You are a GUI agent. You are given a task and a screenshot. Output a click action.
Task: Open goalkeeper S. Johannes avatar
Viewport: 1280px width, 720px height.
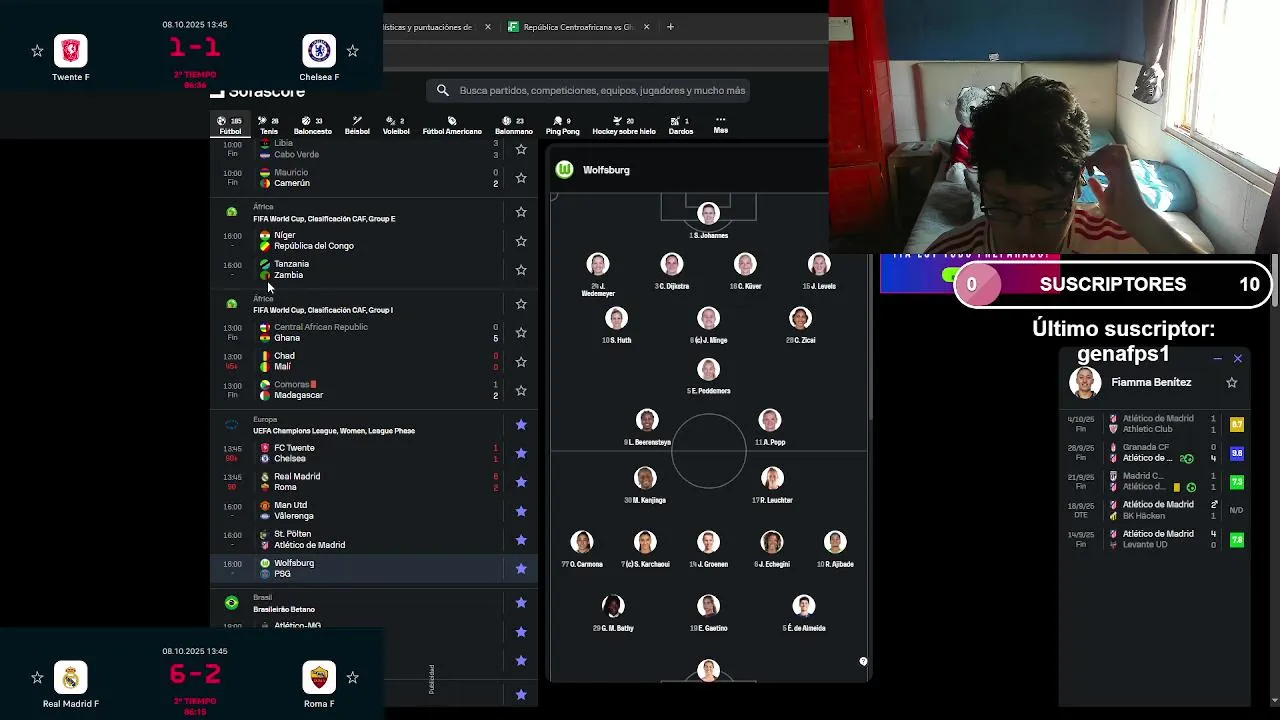[708, 213]
